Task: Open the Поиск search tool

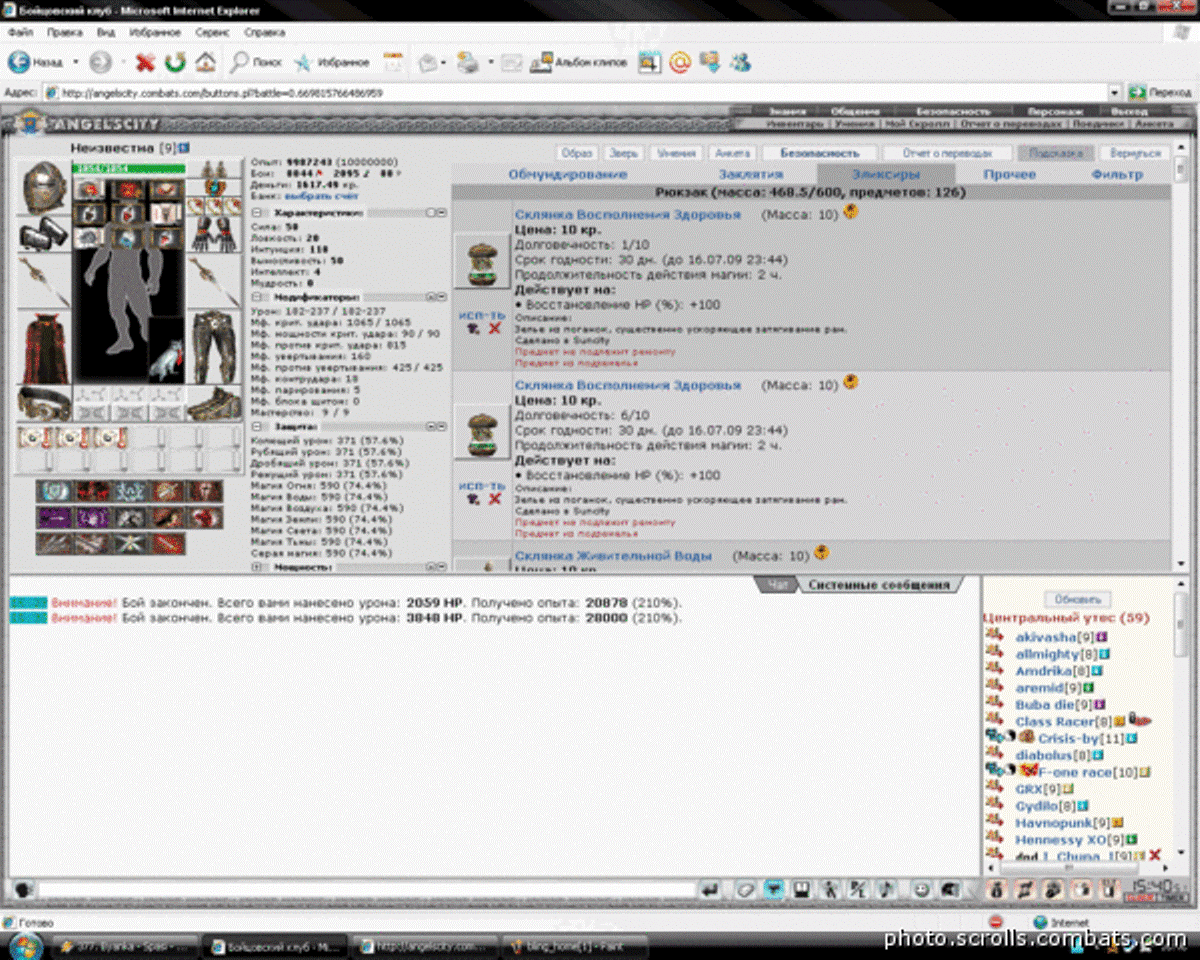Action: [x=256, y=62]
